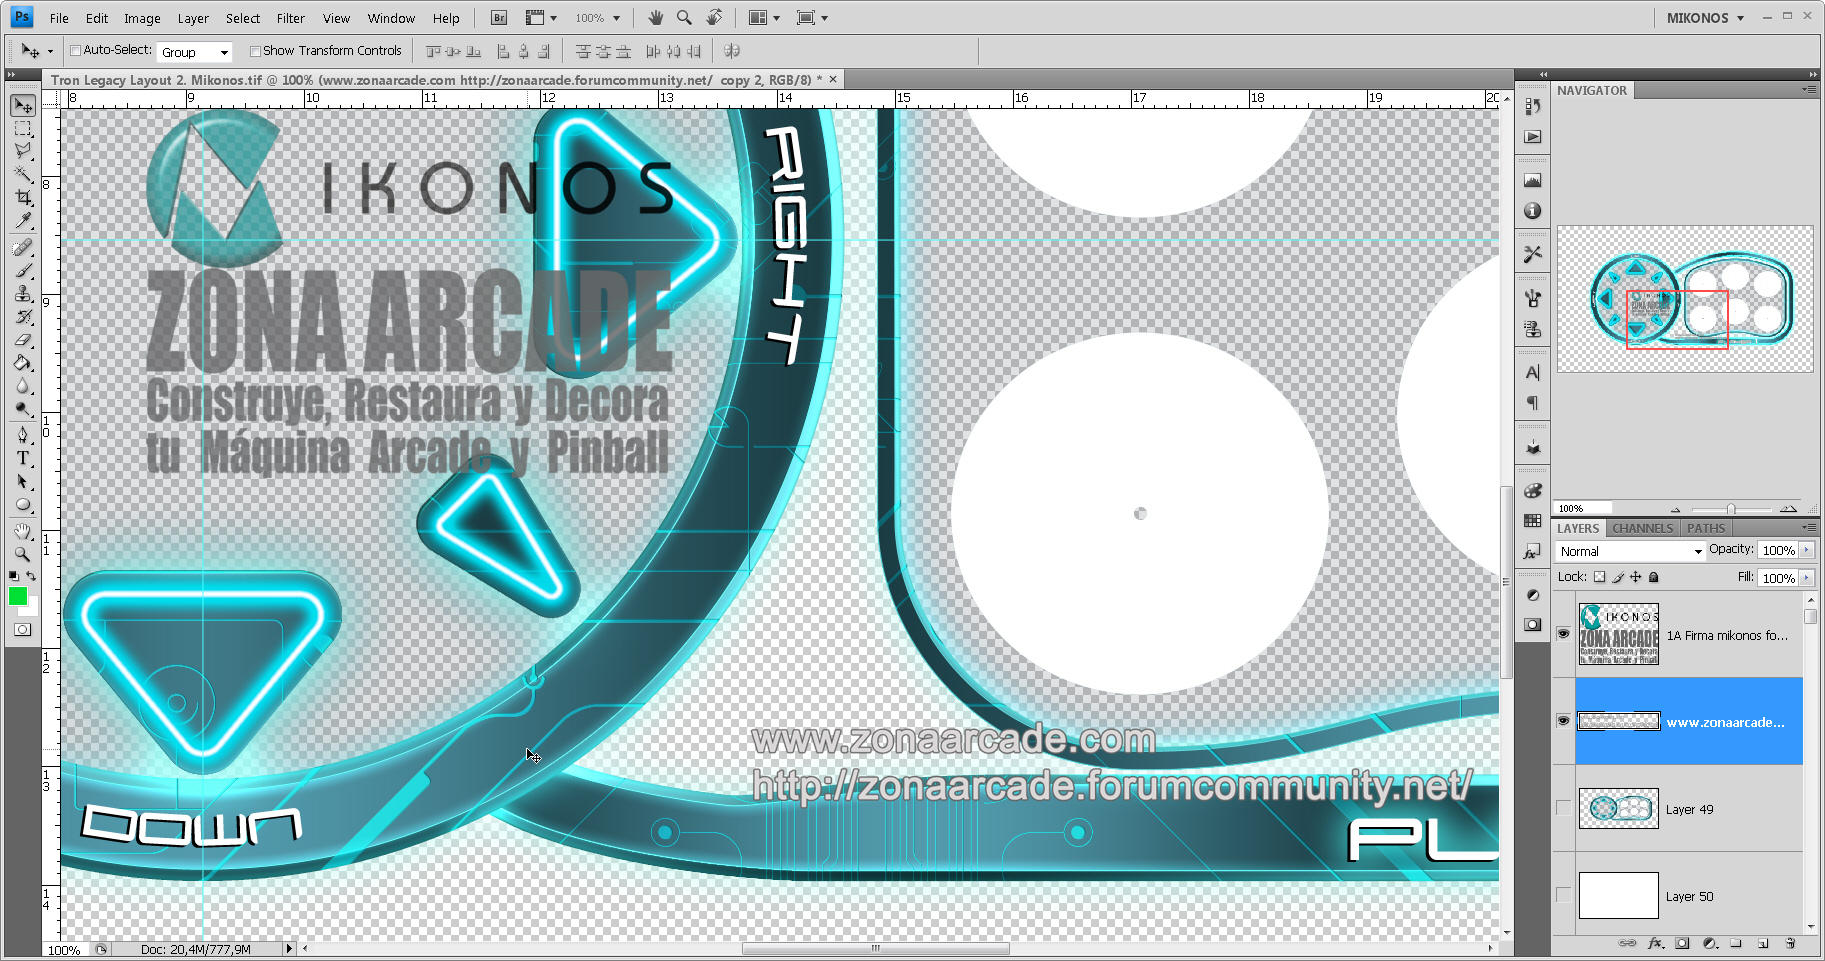Select the Eraser tool
This screenshot has height=961, width=1825.
[x=23, y=340]
